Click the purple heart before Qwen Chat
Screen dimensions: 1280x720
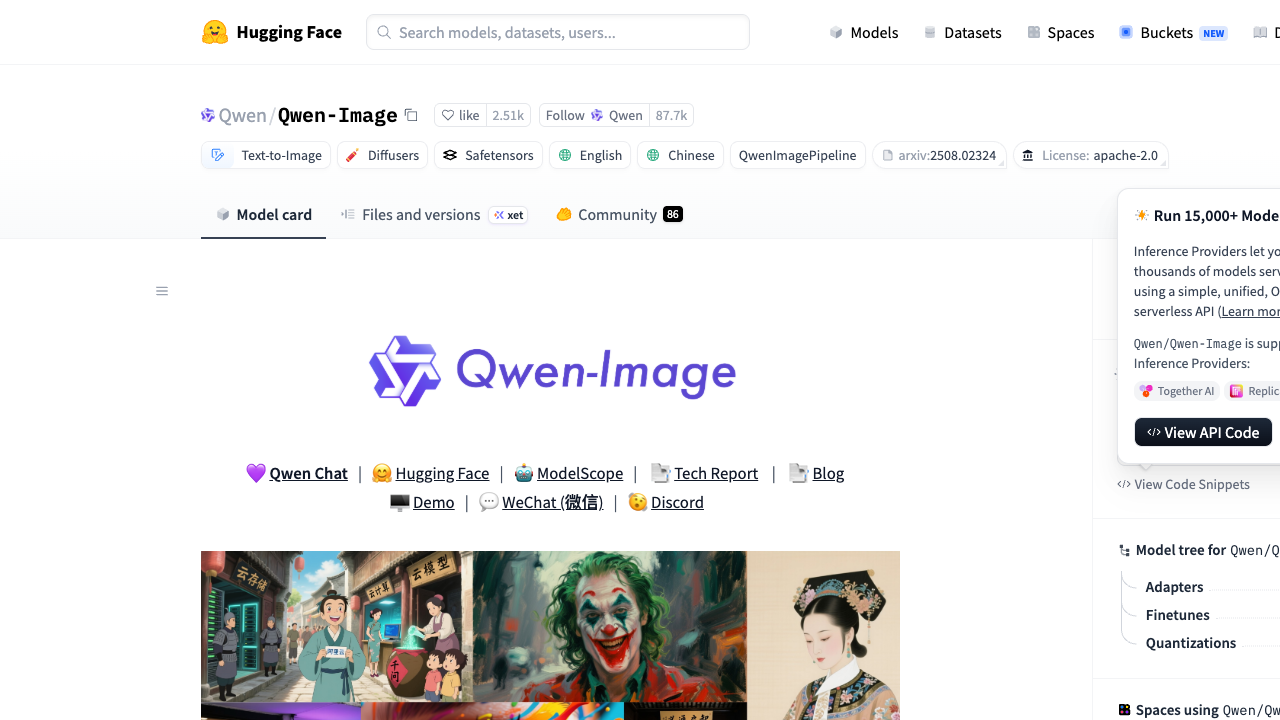256,473
